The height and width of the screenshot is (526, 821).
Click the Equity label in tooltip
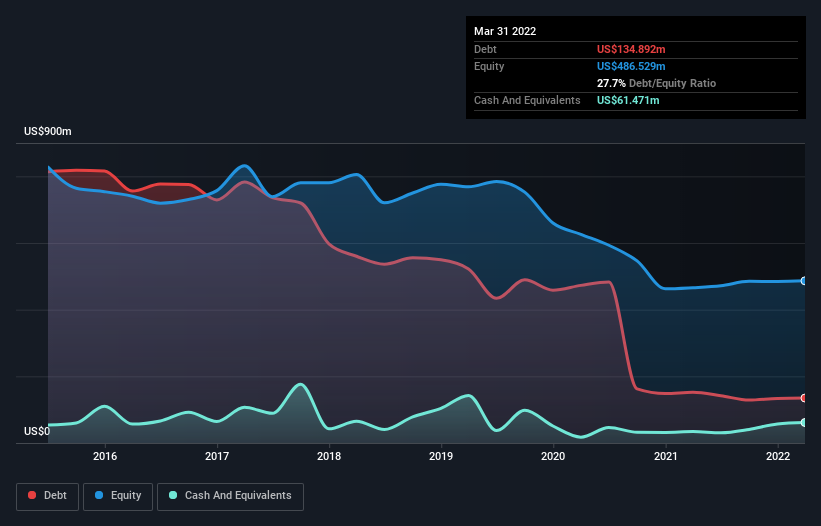pos(489,66)
